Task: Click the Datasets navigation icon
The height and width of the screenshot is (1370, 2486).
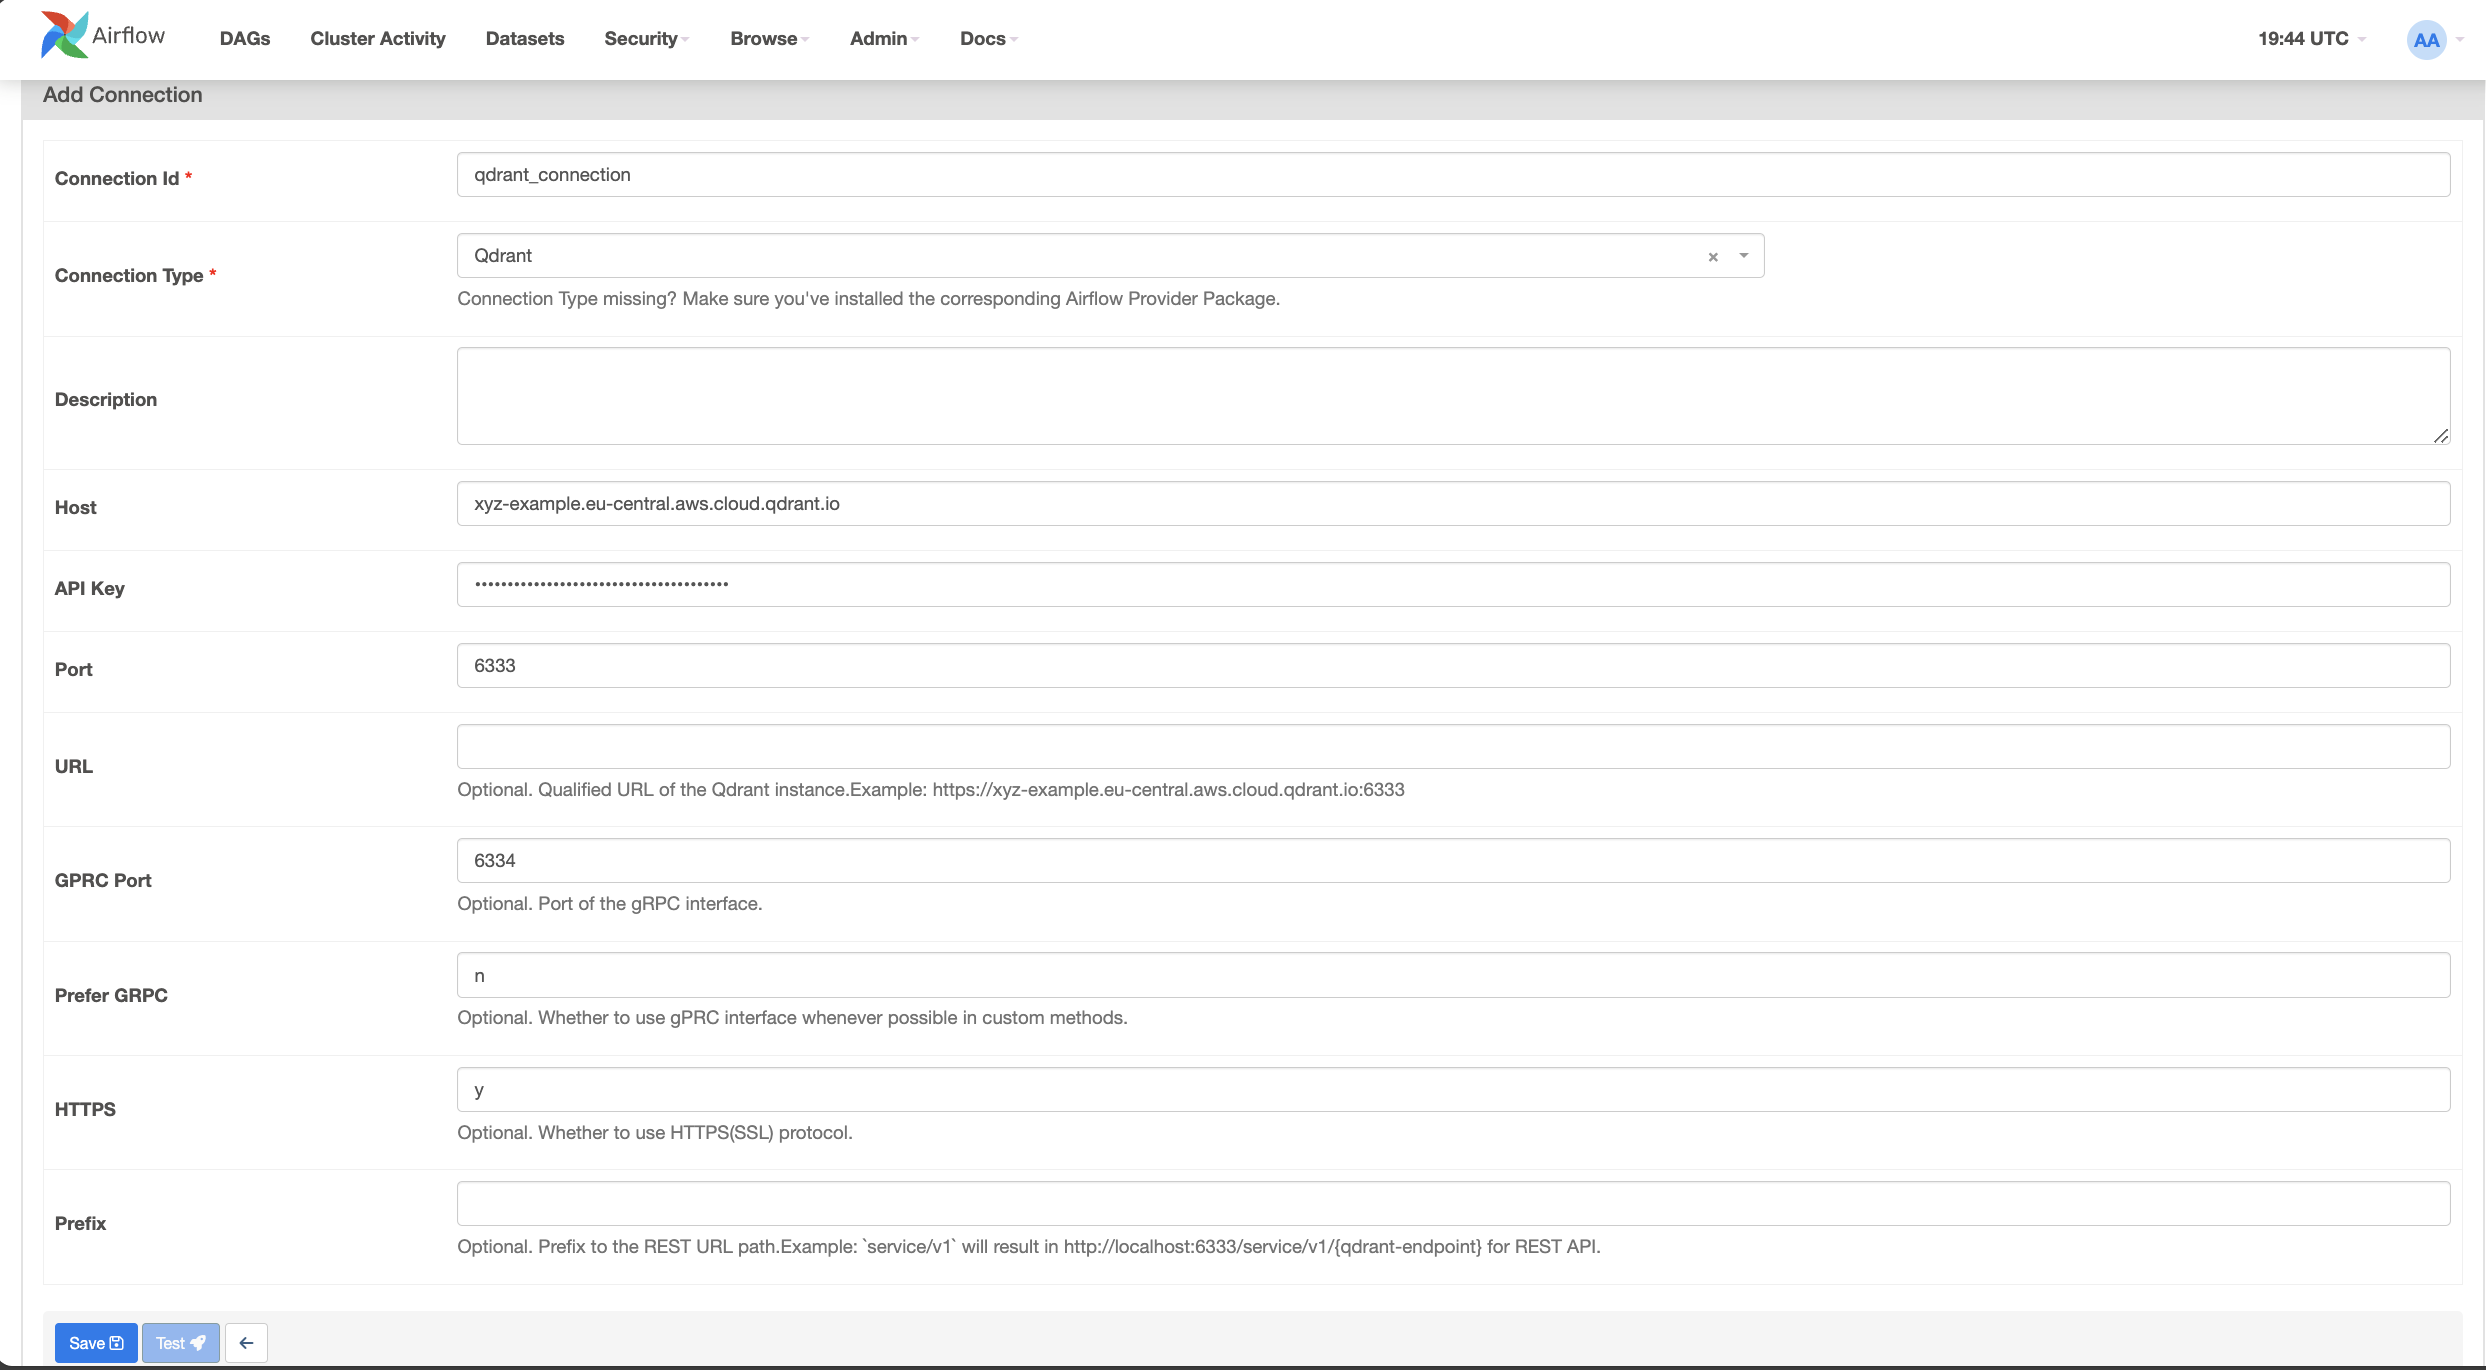Action: tap(525, 37)
